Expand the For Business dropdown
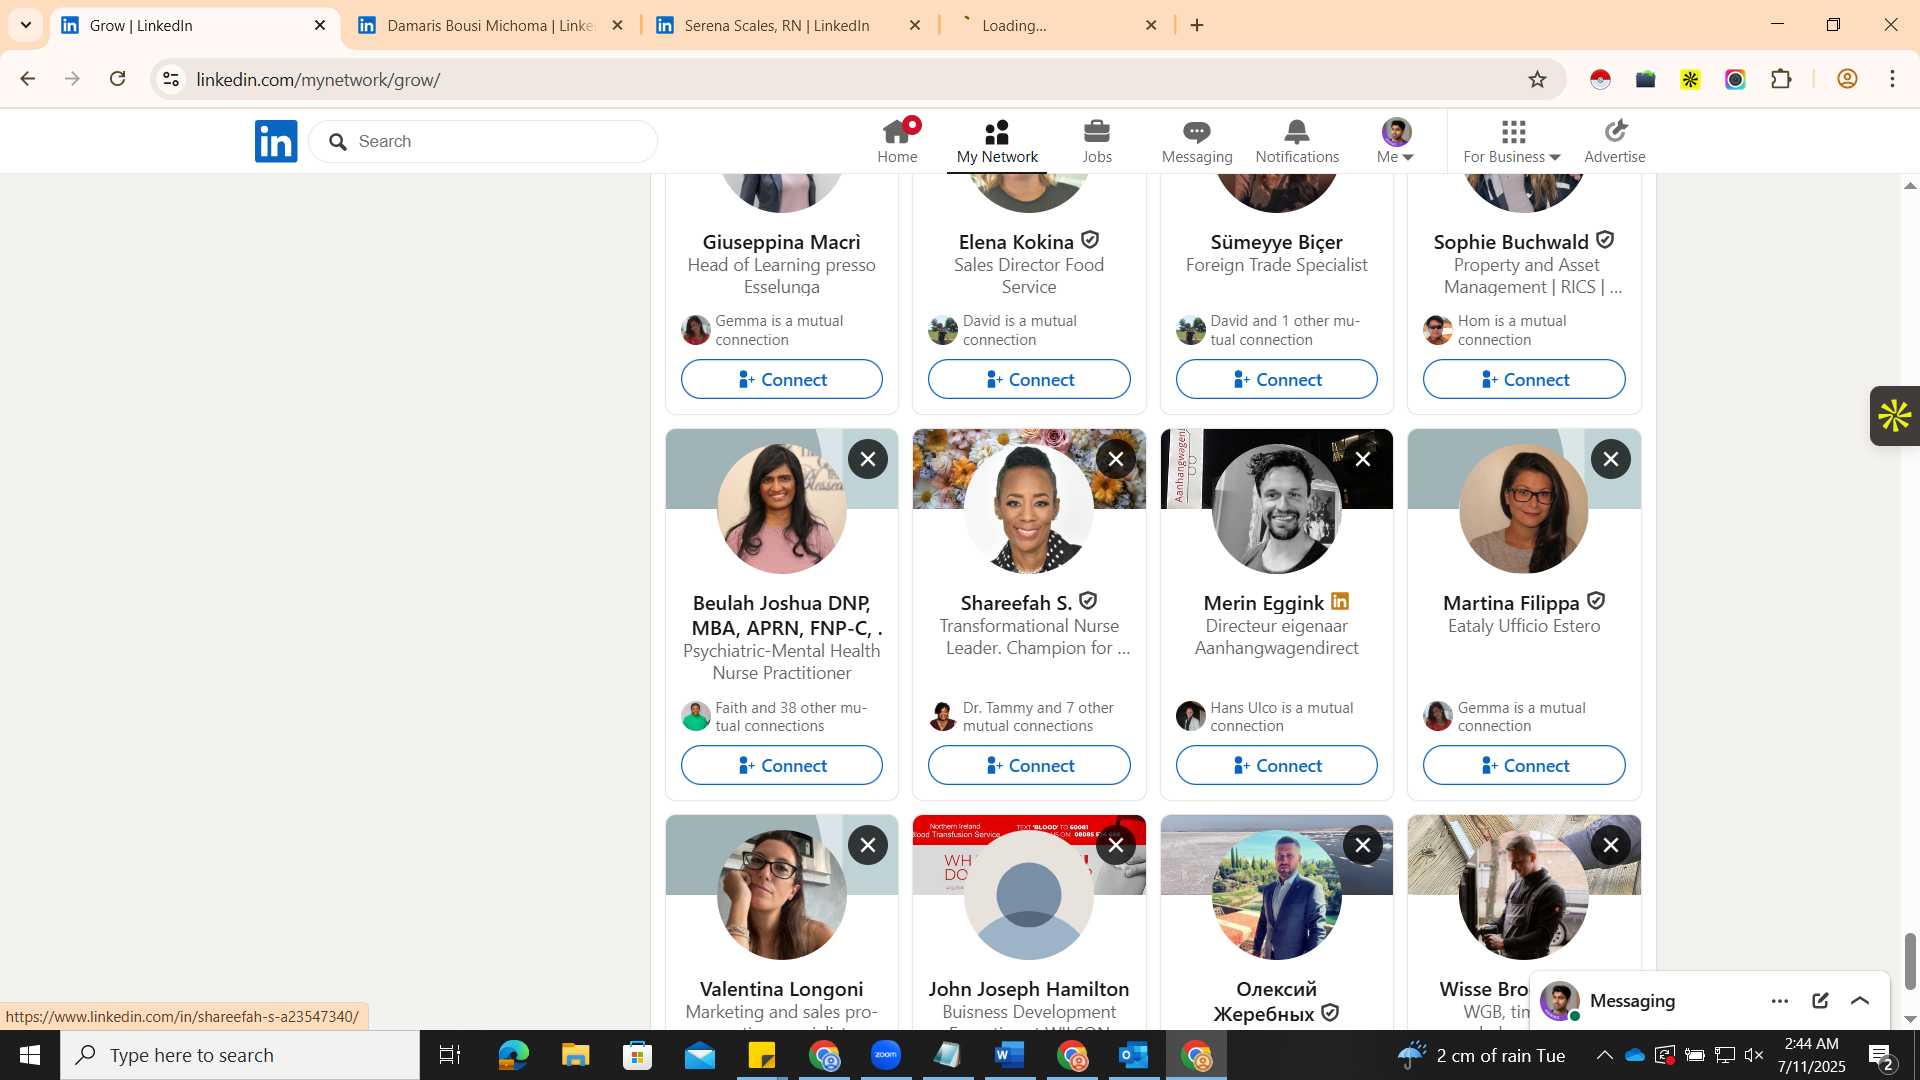 pyautogui.click(x=1512, y=141)
